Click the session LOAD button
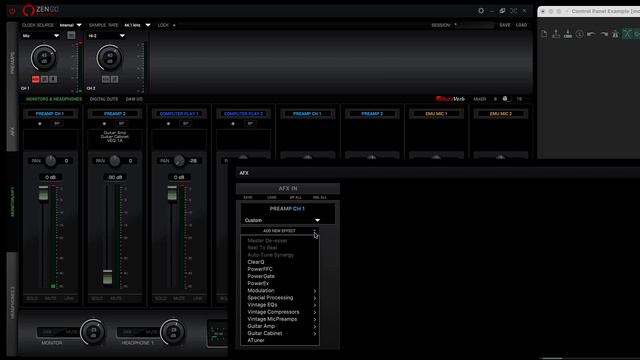640x360 pixels. [x=521, y=25]
